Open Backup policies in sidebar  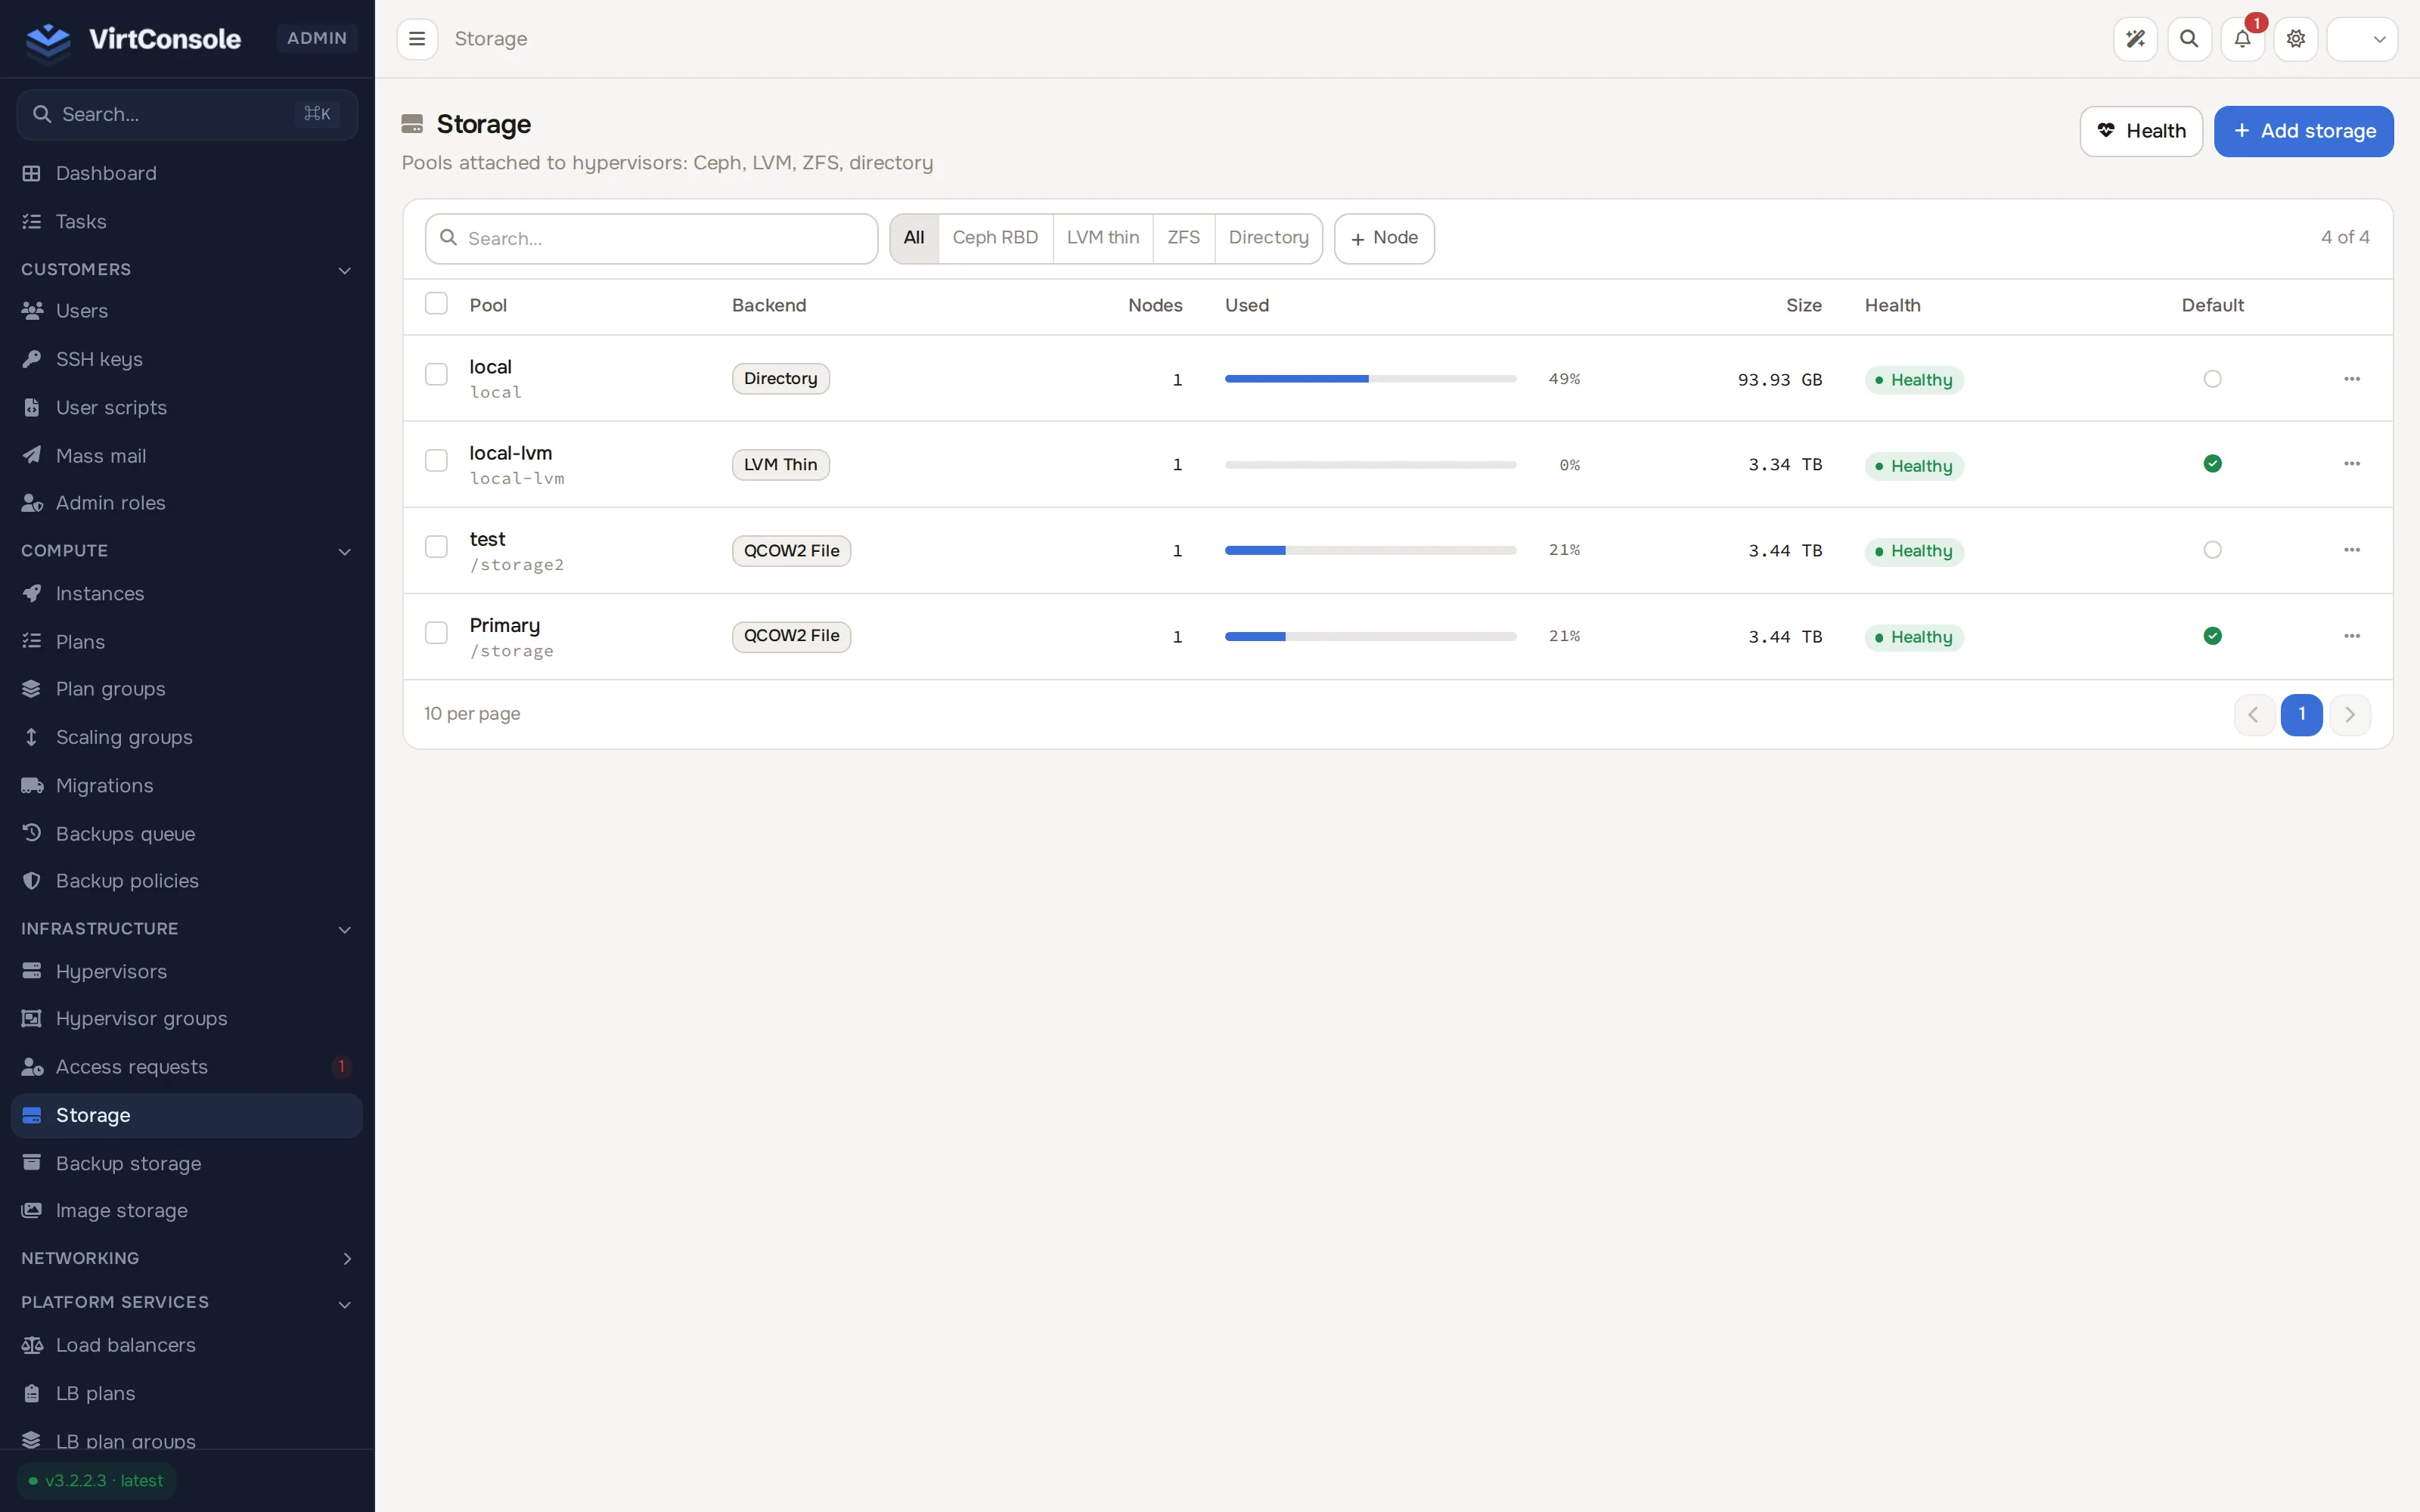(x=187, y=881)
